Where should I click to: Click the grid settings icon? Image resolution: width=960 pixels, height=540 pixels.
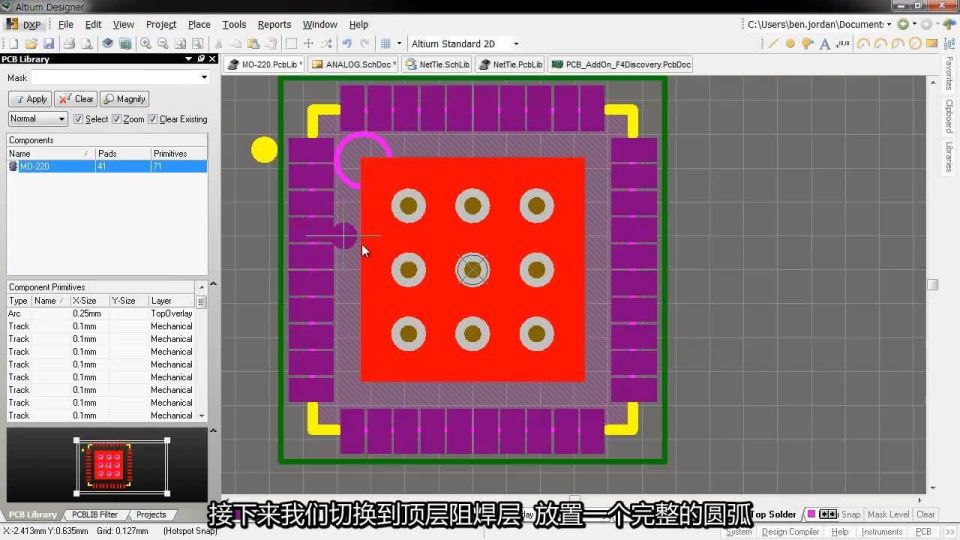(386, 44)
